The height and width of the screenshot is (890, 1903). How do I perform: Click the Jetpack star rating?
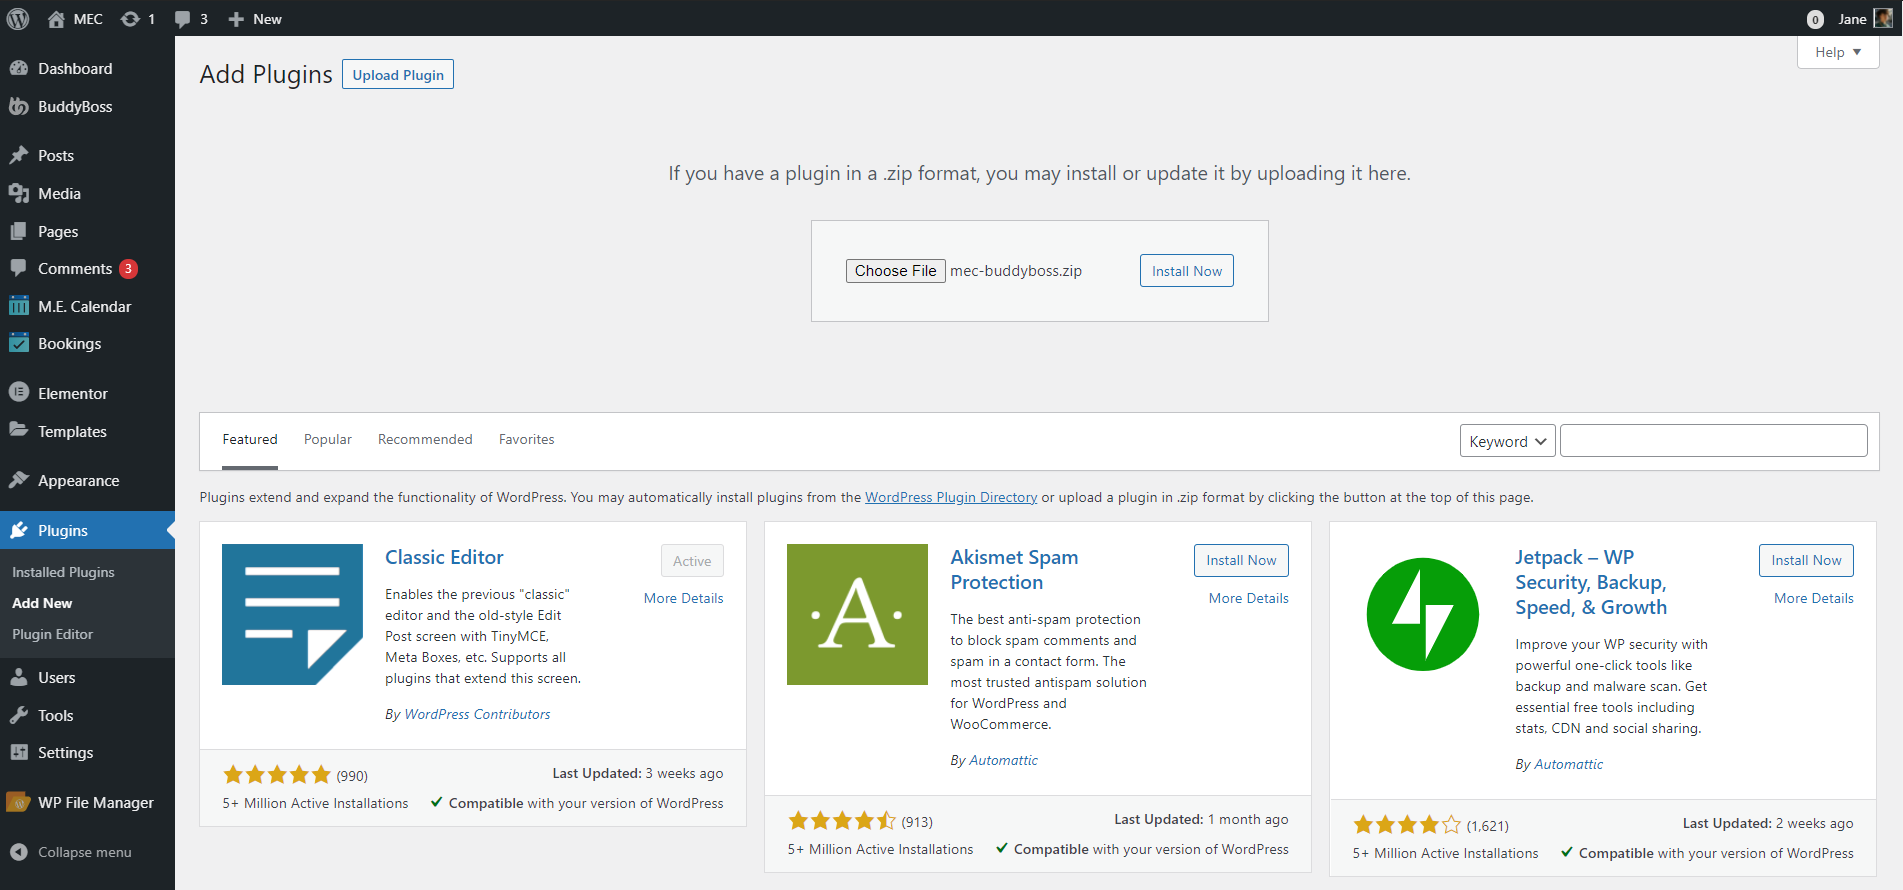[1407, 825]
